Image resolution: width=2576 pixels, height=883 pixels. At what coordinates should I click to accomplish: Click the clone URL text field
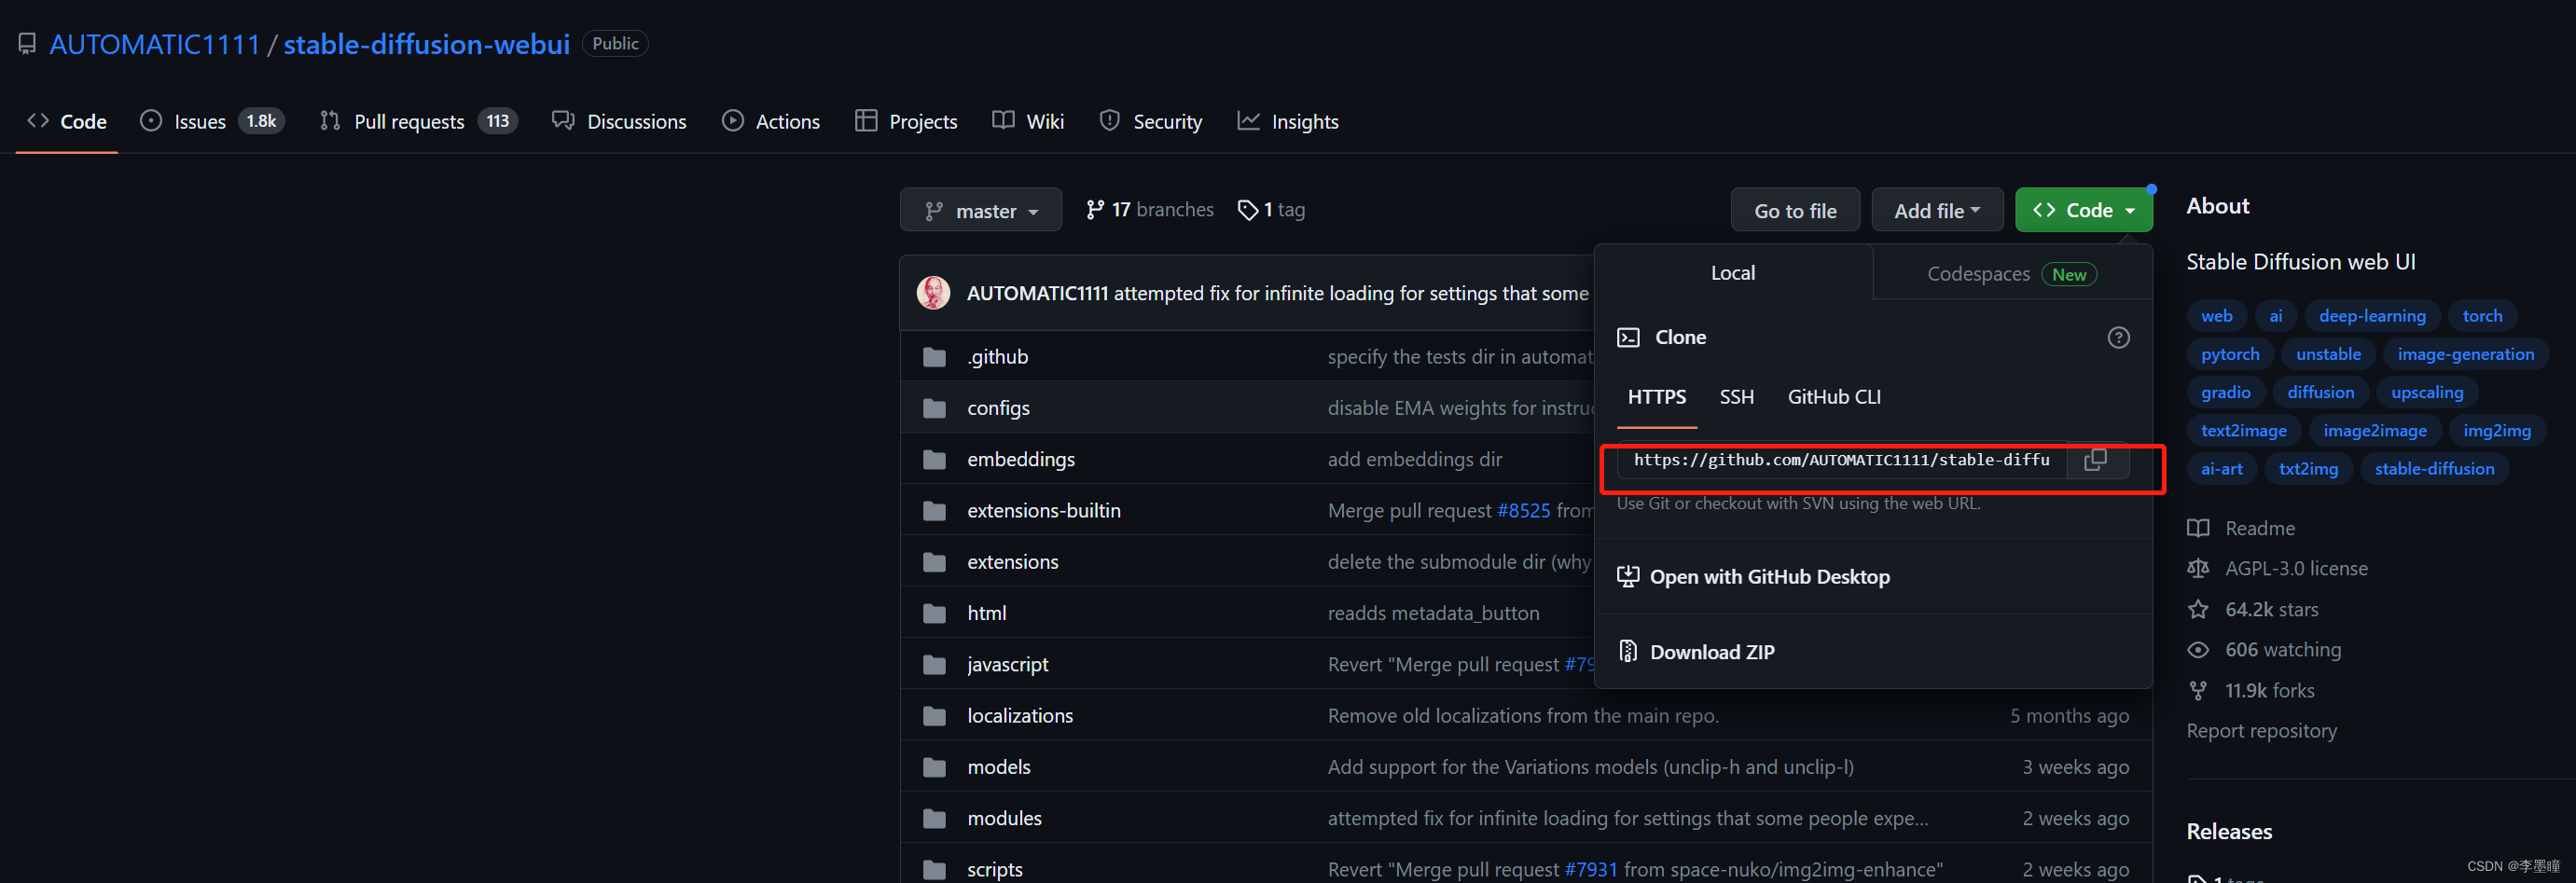pos(1842,460)
